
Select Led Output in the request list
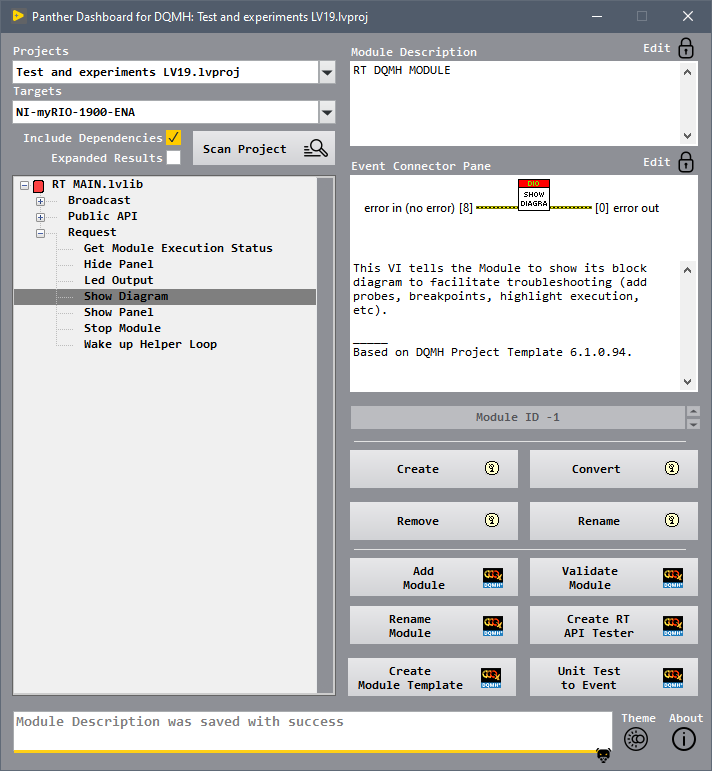[119, 280]
